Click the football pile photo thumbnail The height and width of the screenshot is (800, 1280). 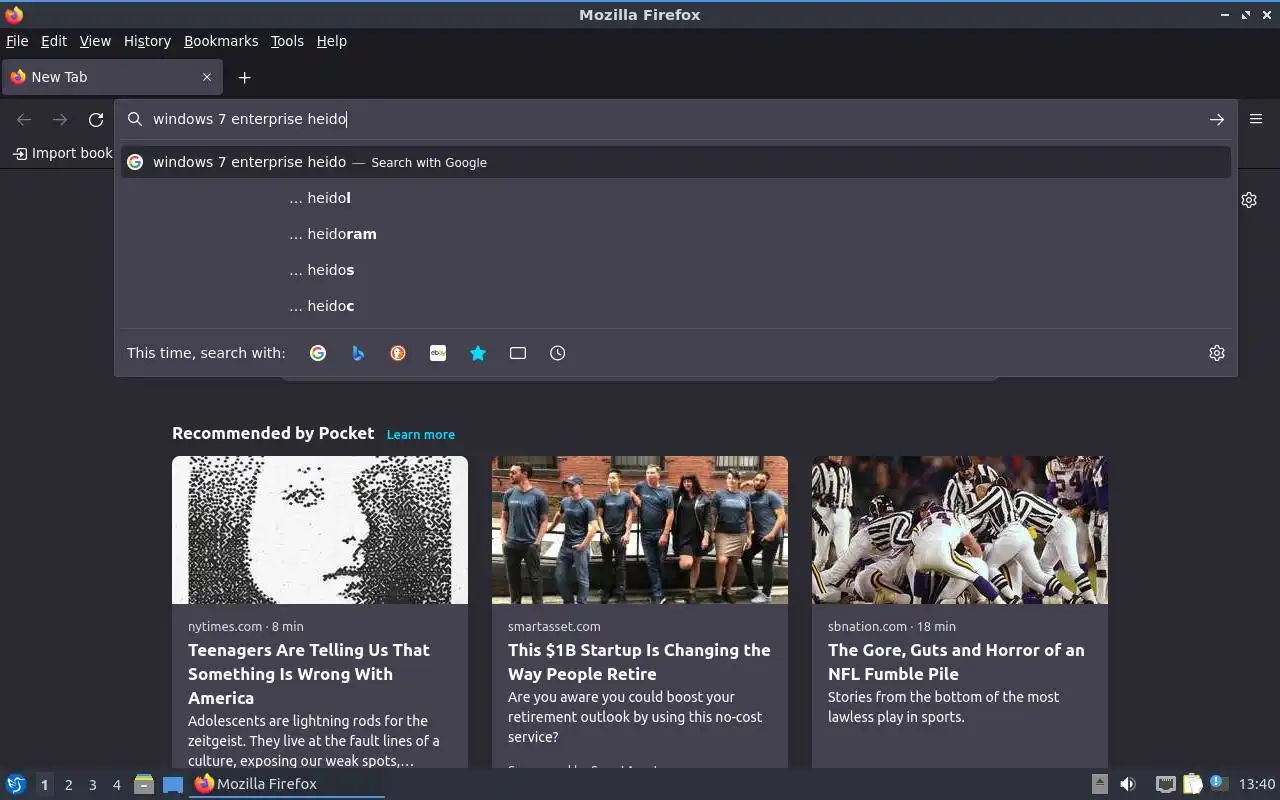click(x=960, y=530)
